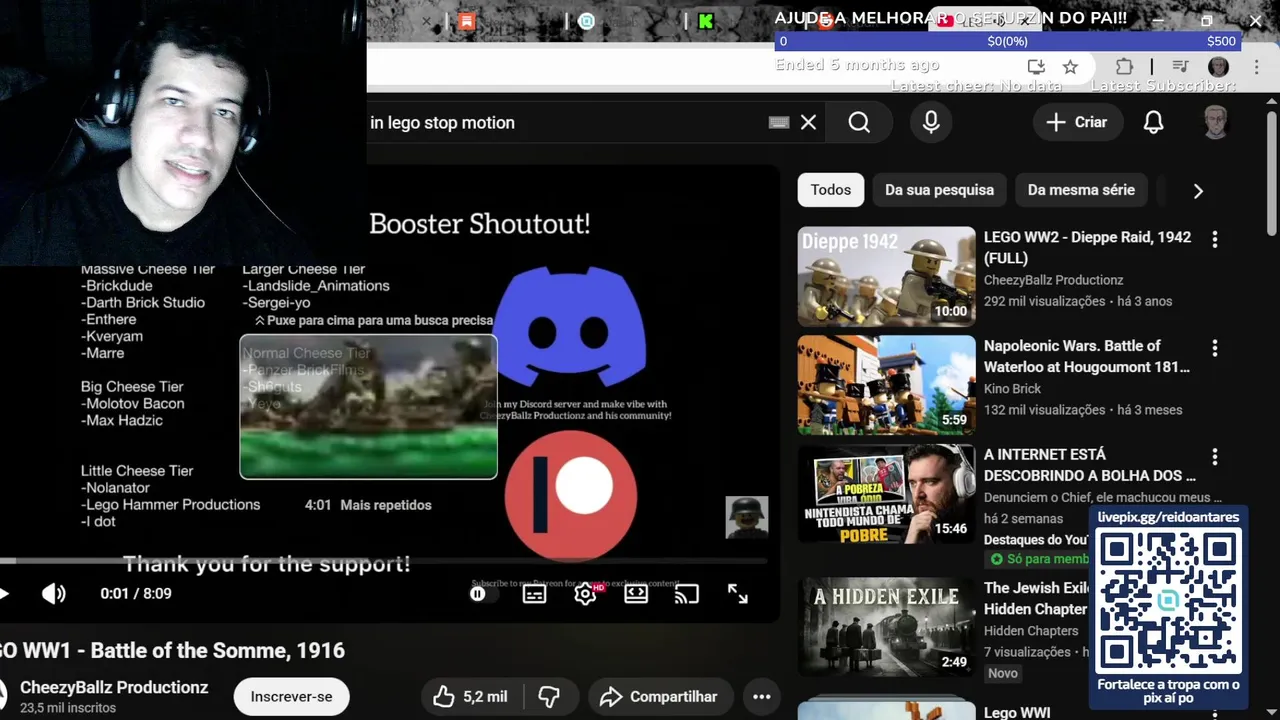Click the video title Battle of the Somme
This screenshot has width=1280, height=720.
click(x=172, y=650)
